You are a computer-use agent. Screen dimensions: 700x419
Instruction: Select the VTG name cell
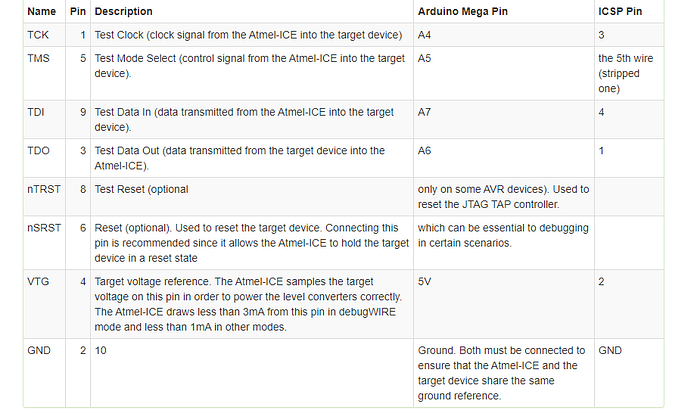pyautogui.click(x=38, y=283)
